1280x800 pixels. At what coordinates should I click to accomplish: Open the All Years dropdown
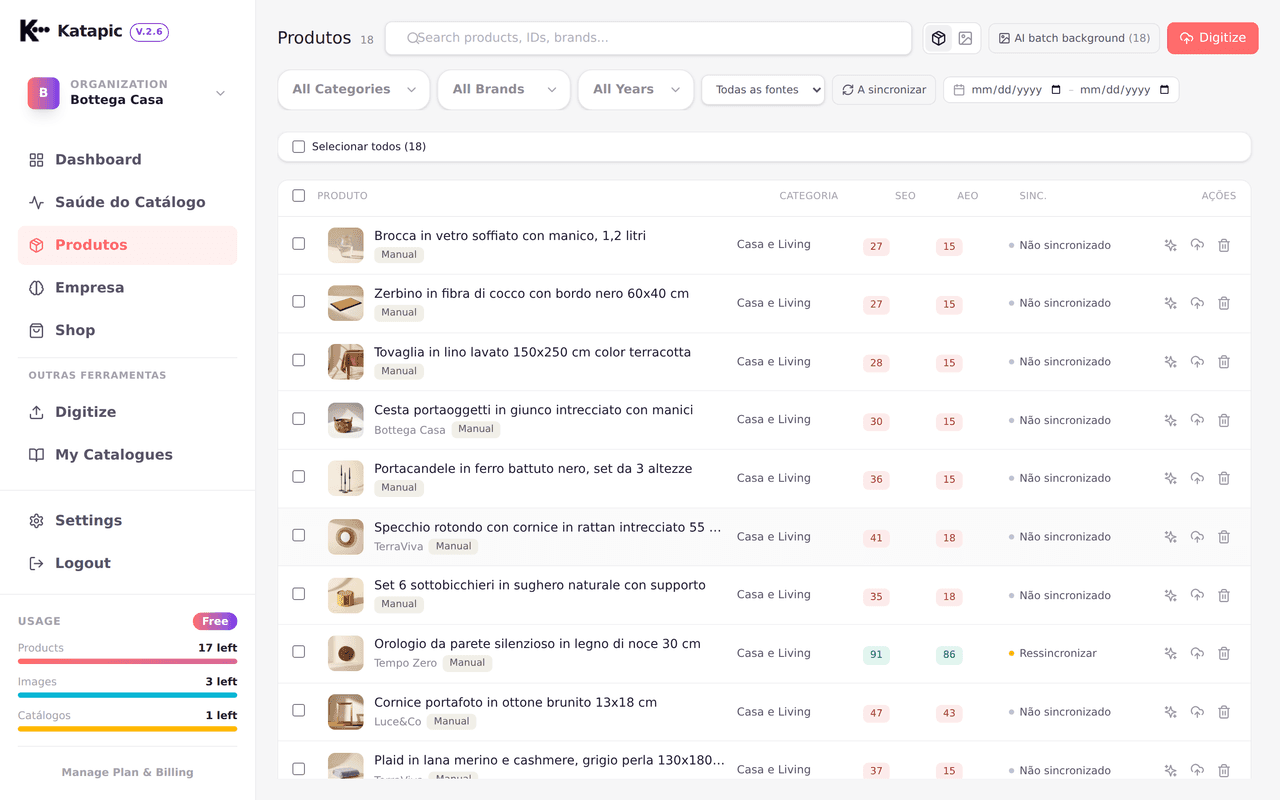pos(636,90)
